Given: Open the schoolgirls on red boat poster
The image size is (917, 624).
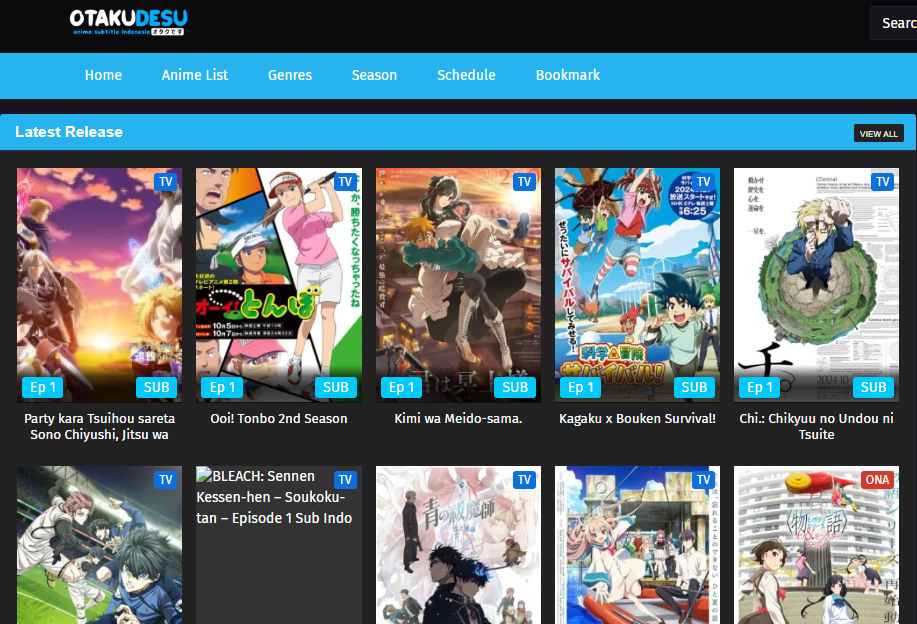Looking at the screenshot, I should pos(637,545).
